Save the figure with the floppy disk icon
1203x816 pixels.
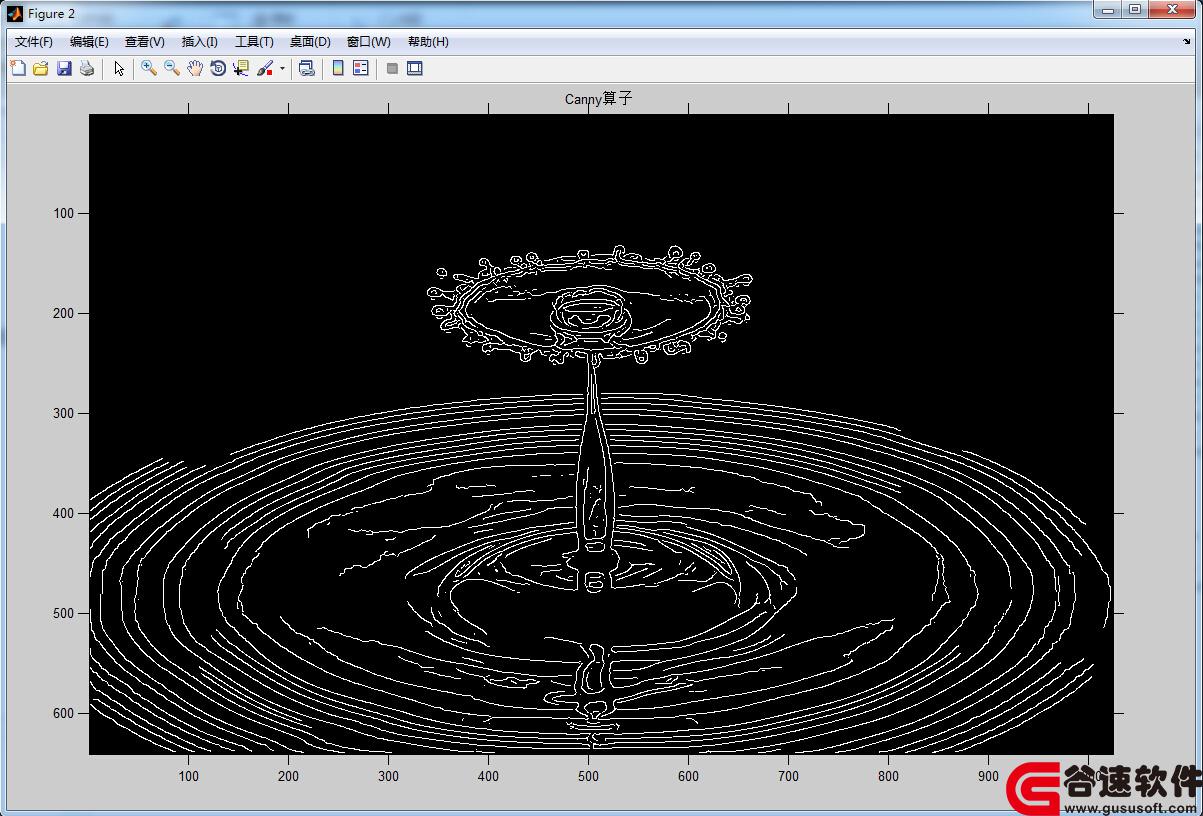[64, 68]
